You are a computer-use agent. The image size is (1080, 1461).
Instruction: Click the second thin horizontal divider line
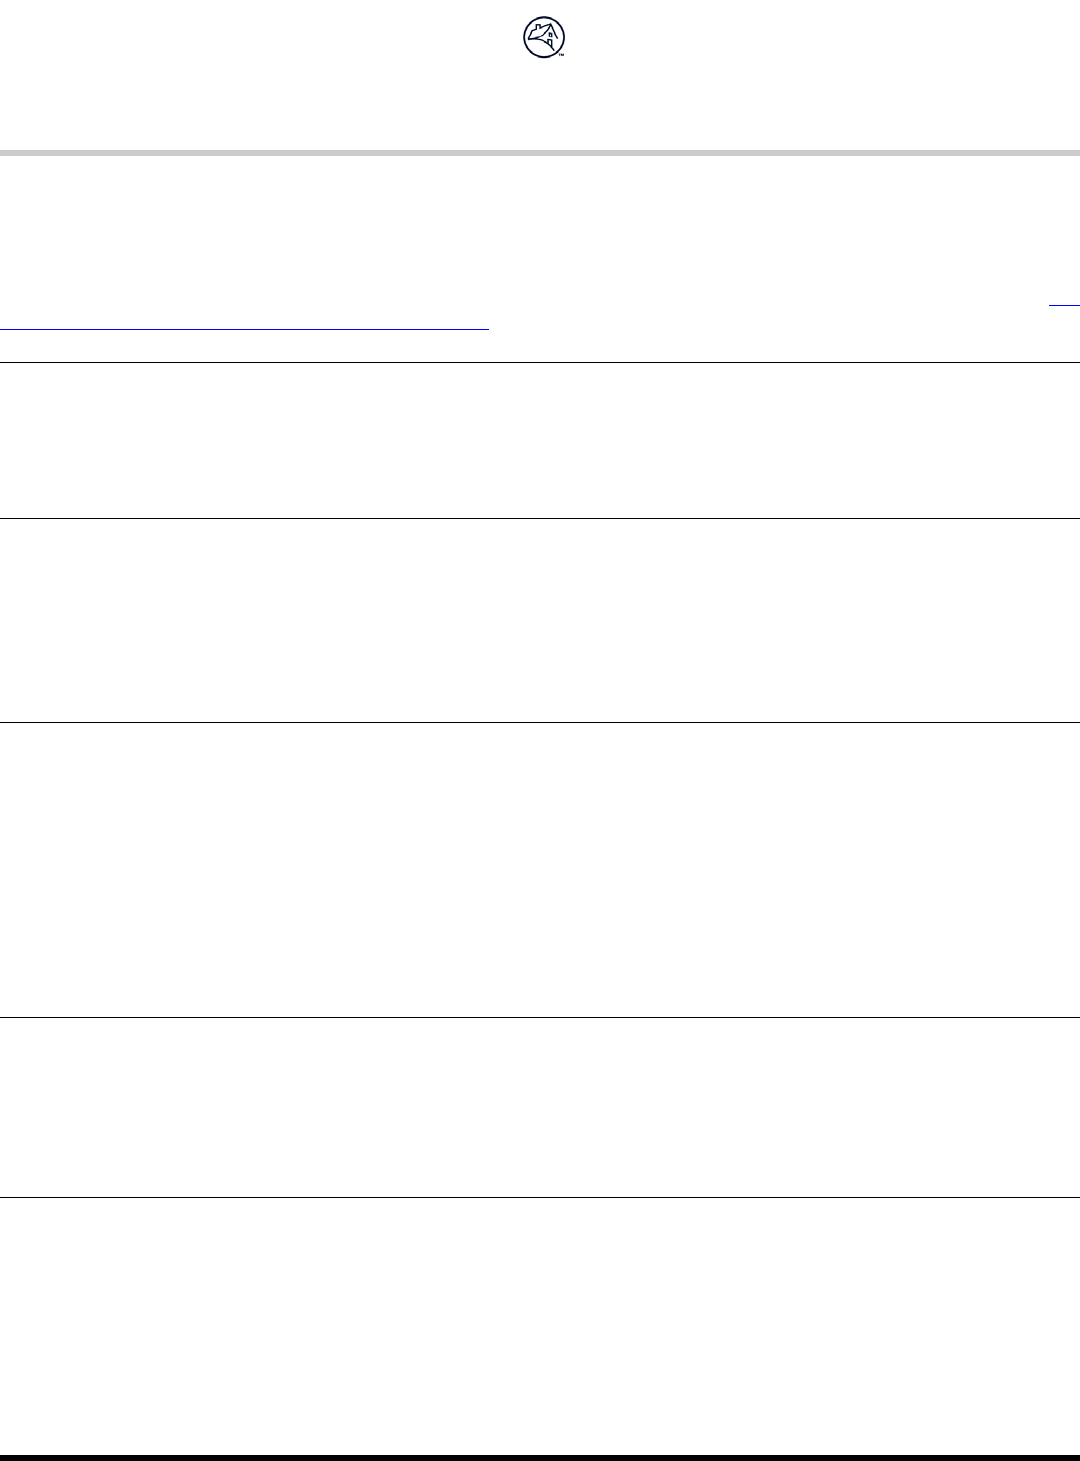coord(540,518)
